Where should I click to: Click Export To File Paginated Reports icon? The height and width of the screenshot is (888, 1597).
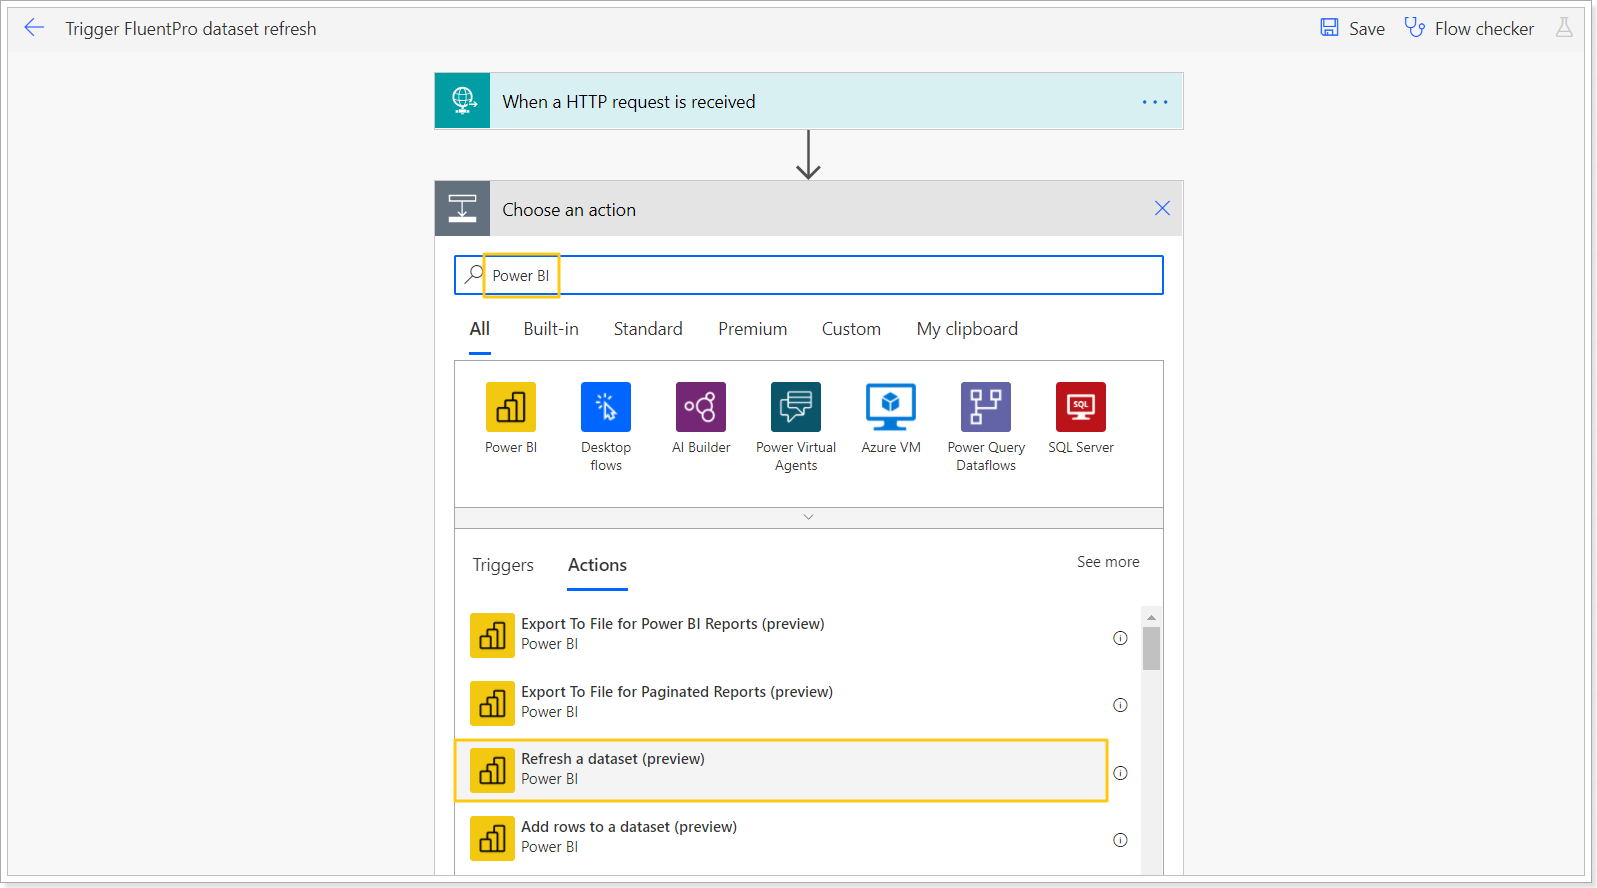click(492, 703)
